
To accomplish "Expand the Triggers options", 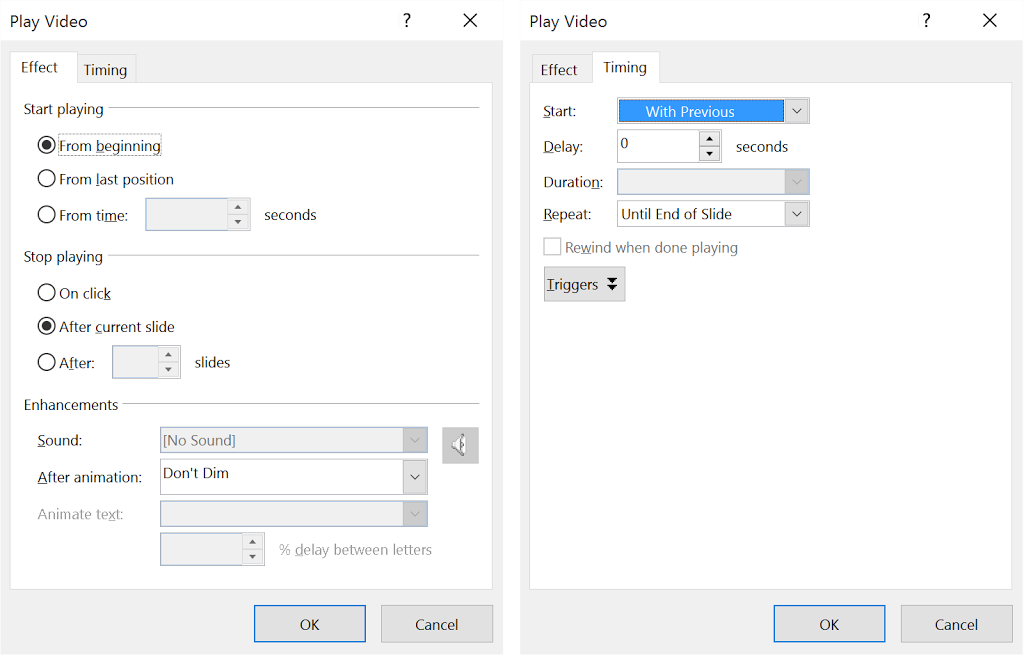I will pyautogui.click(x=584, y=284).
